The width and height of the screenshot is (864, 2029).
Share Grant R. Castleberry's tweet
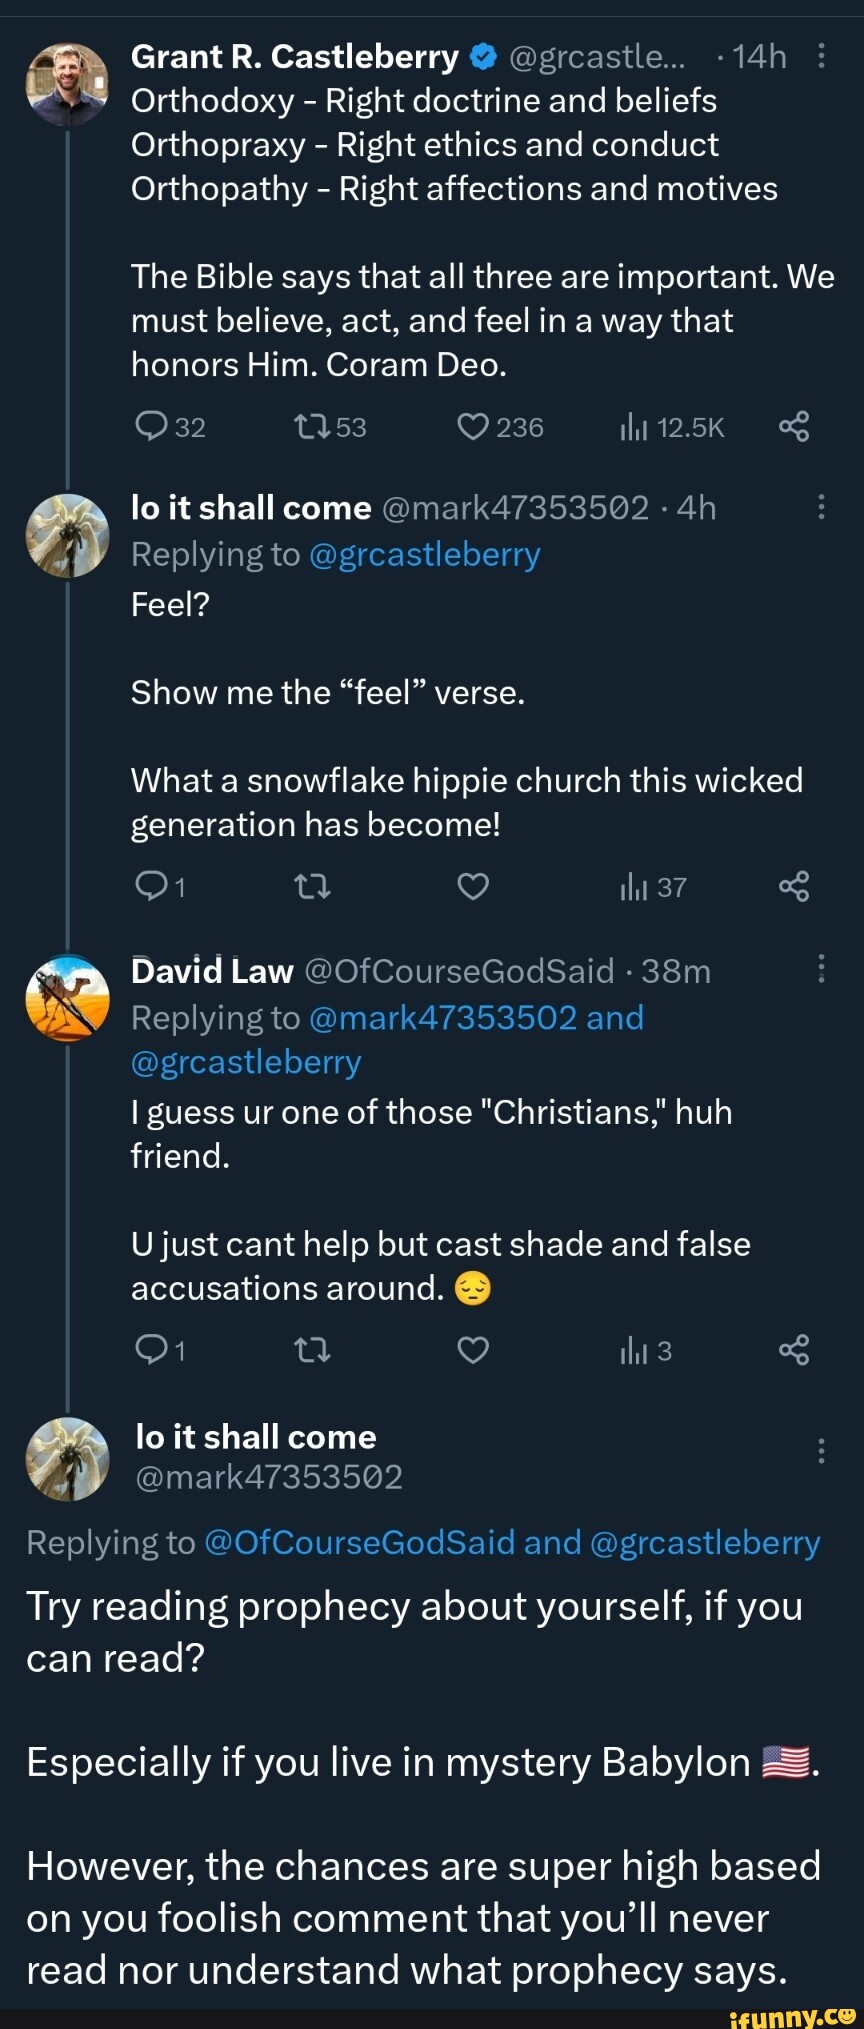click(x=793, y=428)
